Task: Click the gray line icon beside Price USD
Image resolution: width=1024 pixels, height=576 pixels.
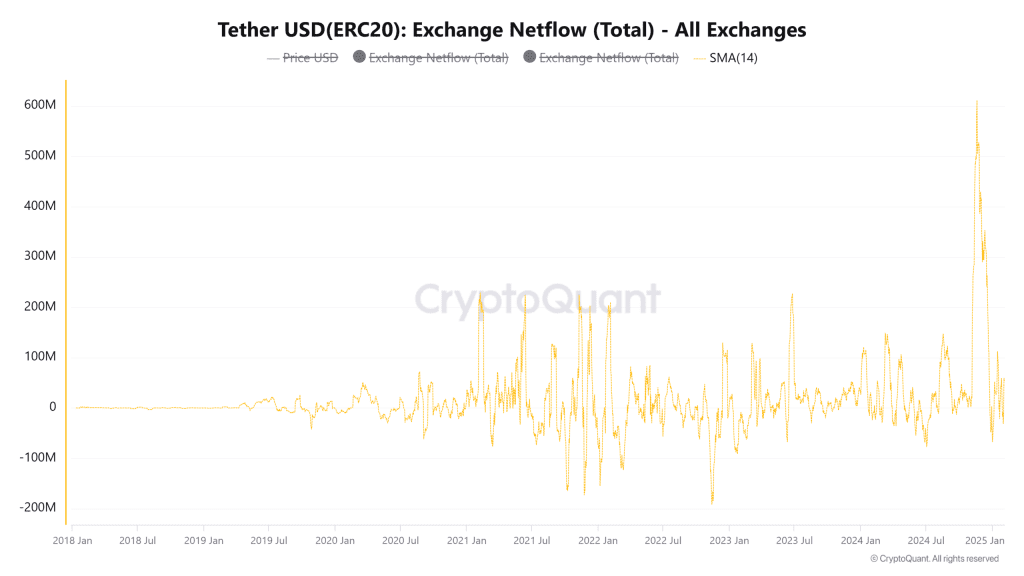Action: coord(273,59)
